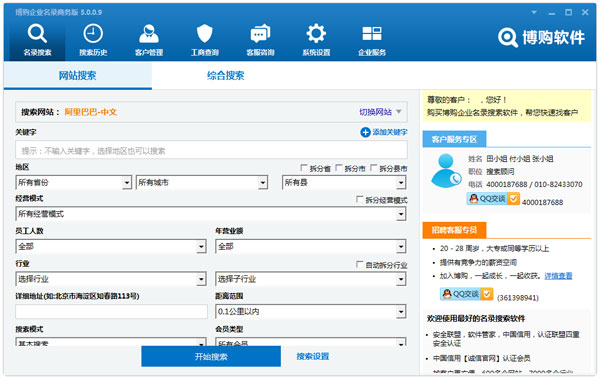
Task: Expand the 员工人数 dropdown
Action: 201,247
